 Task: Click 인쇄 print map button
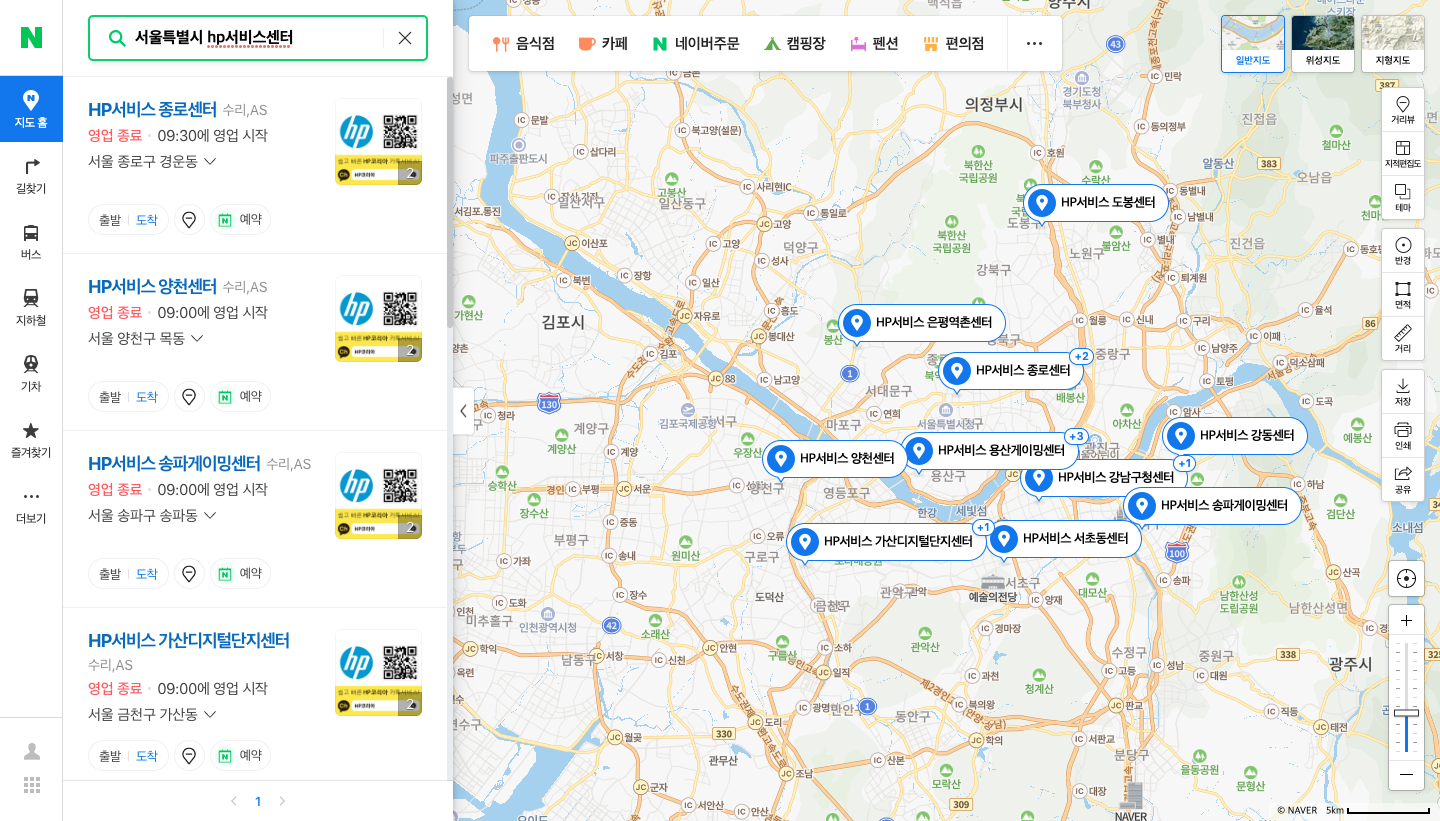1403,436
